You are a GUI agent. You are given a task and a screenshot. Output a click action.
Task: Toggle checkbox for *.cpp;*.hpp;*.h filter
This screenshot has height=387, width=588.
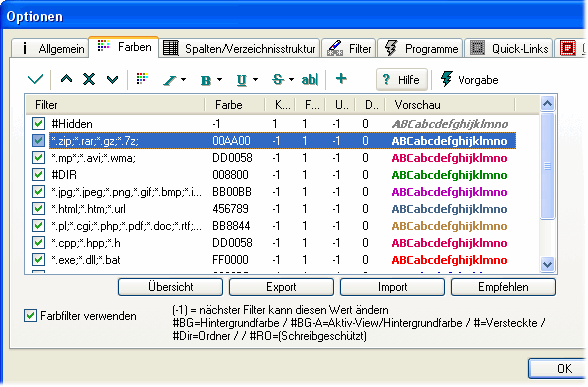(x=38, y=243)
